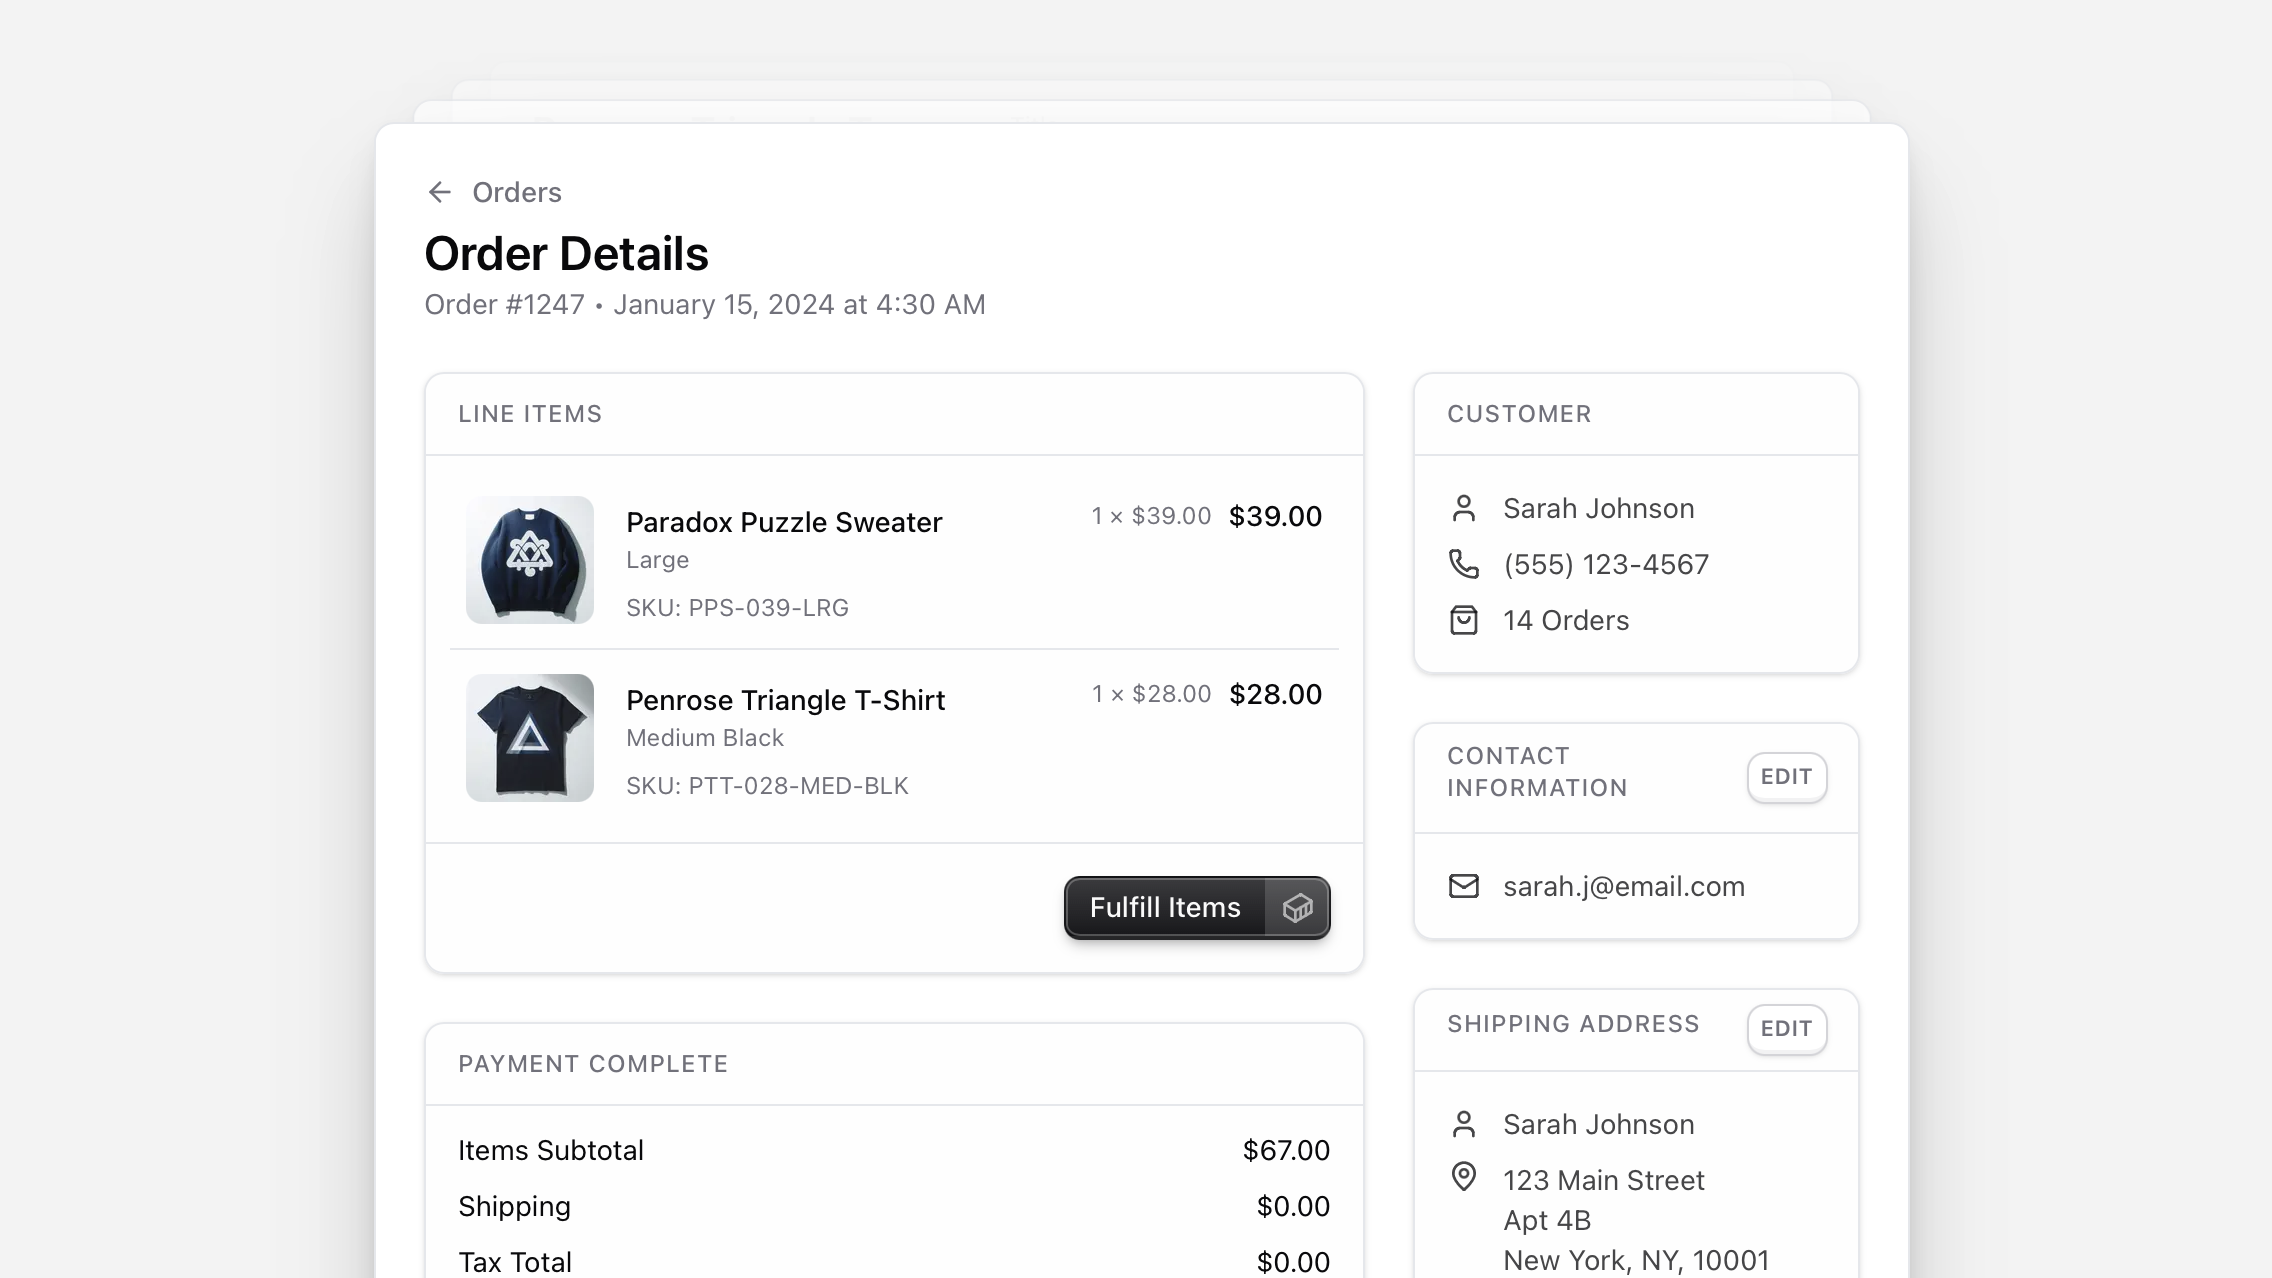Image resolution: width=2272 pixels, height=1278 pixels.
Task: Click 14 Orders to view order history
Action: (1564, 620)
